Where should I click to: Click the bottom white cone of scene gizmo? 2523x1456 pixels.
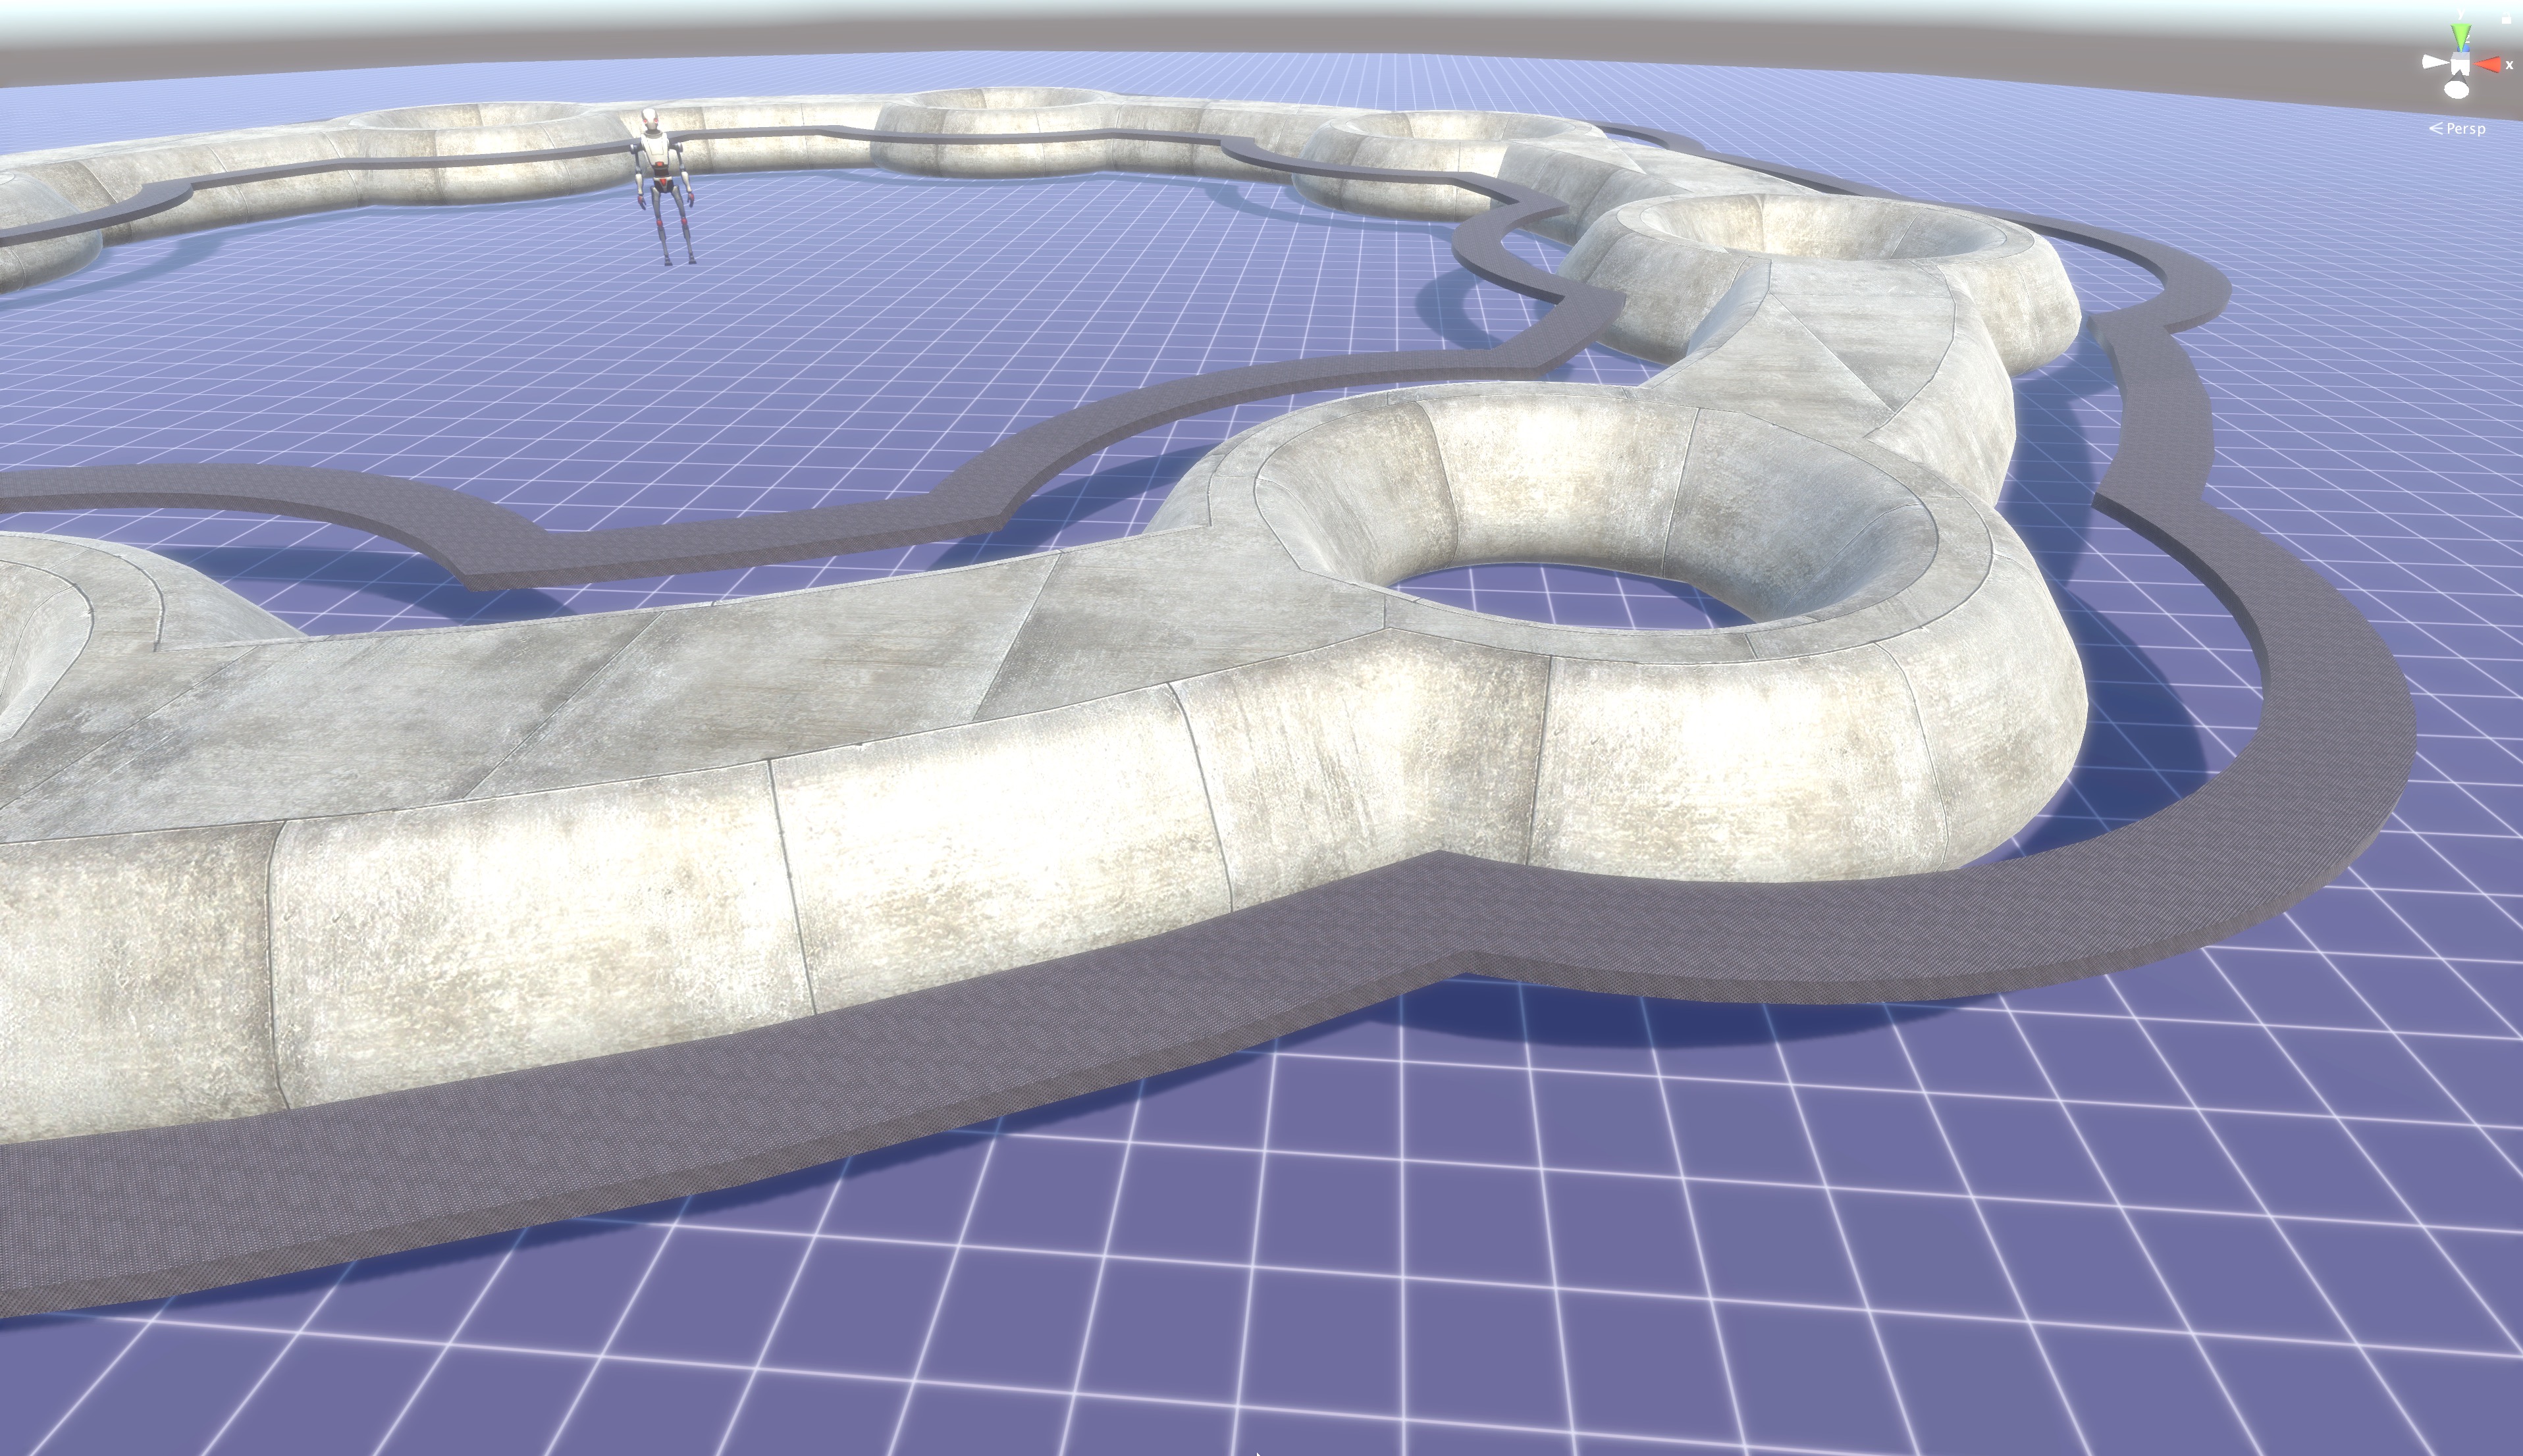point(2457,88)
